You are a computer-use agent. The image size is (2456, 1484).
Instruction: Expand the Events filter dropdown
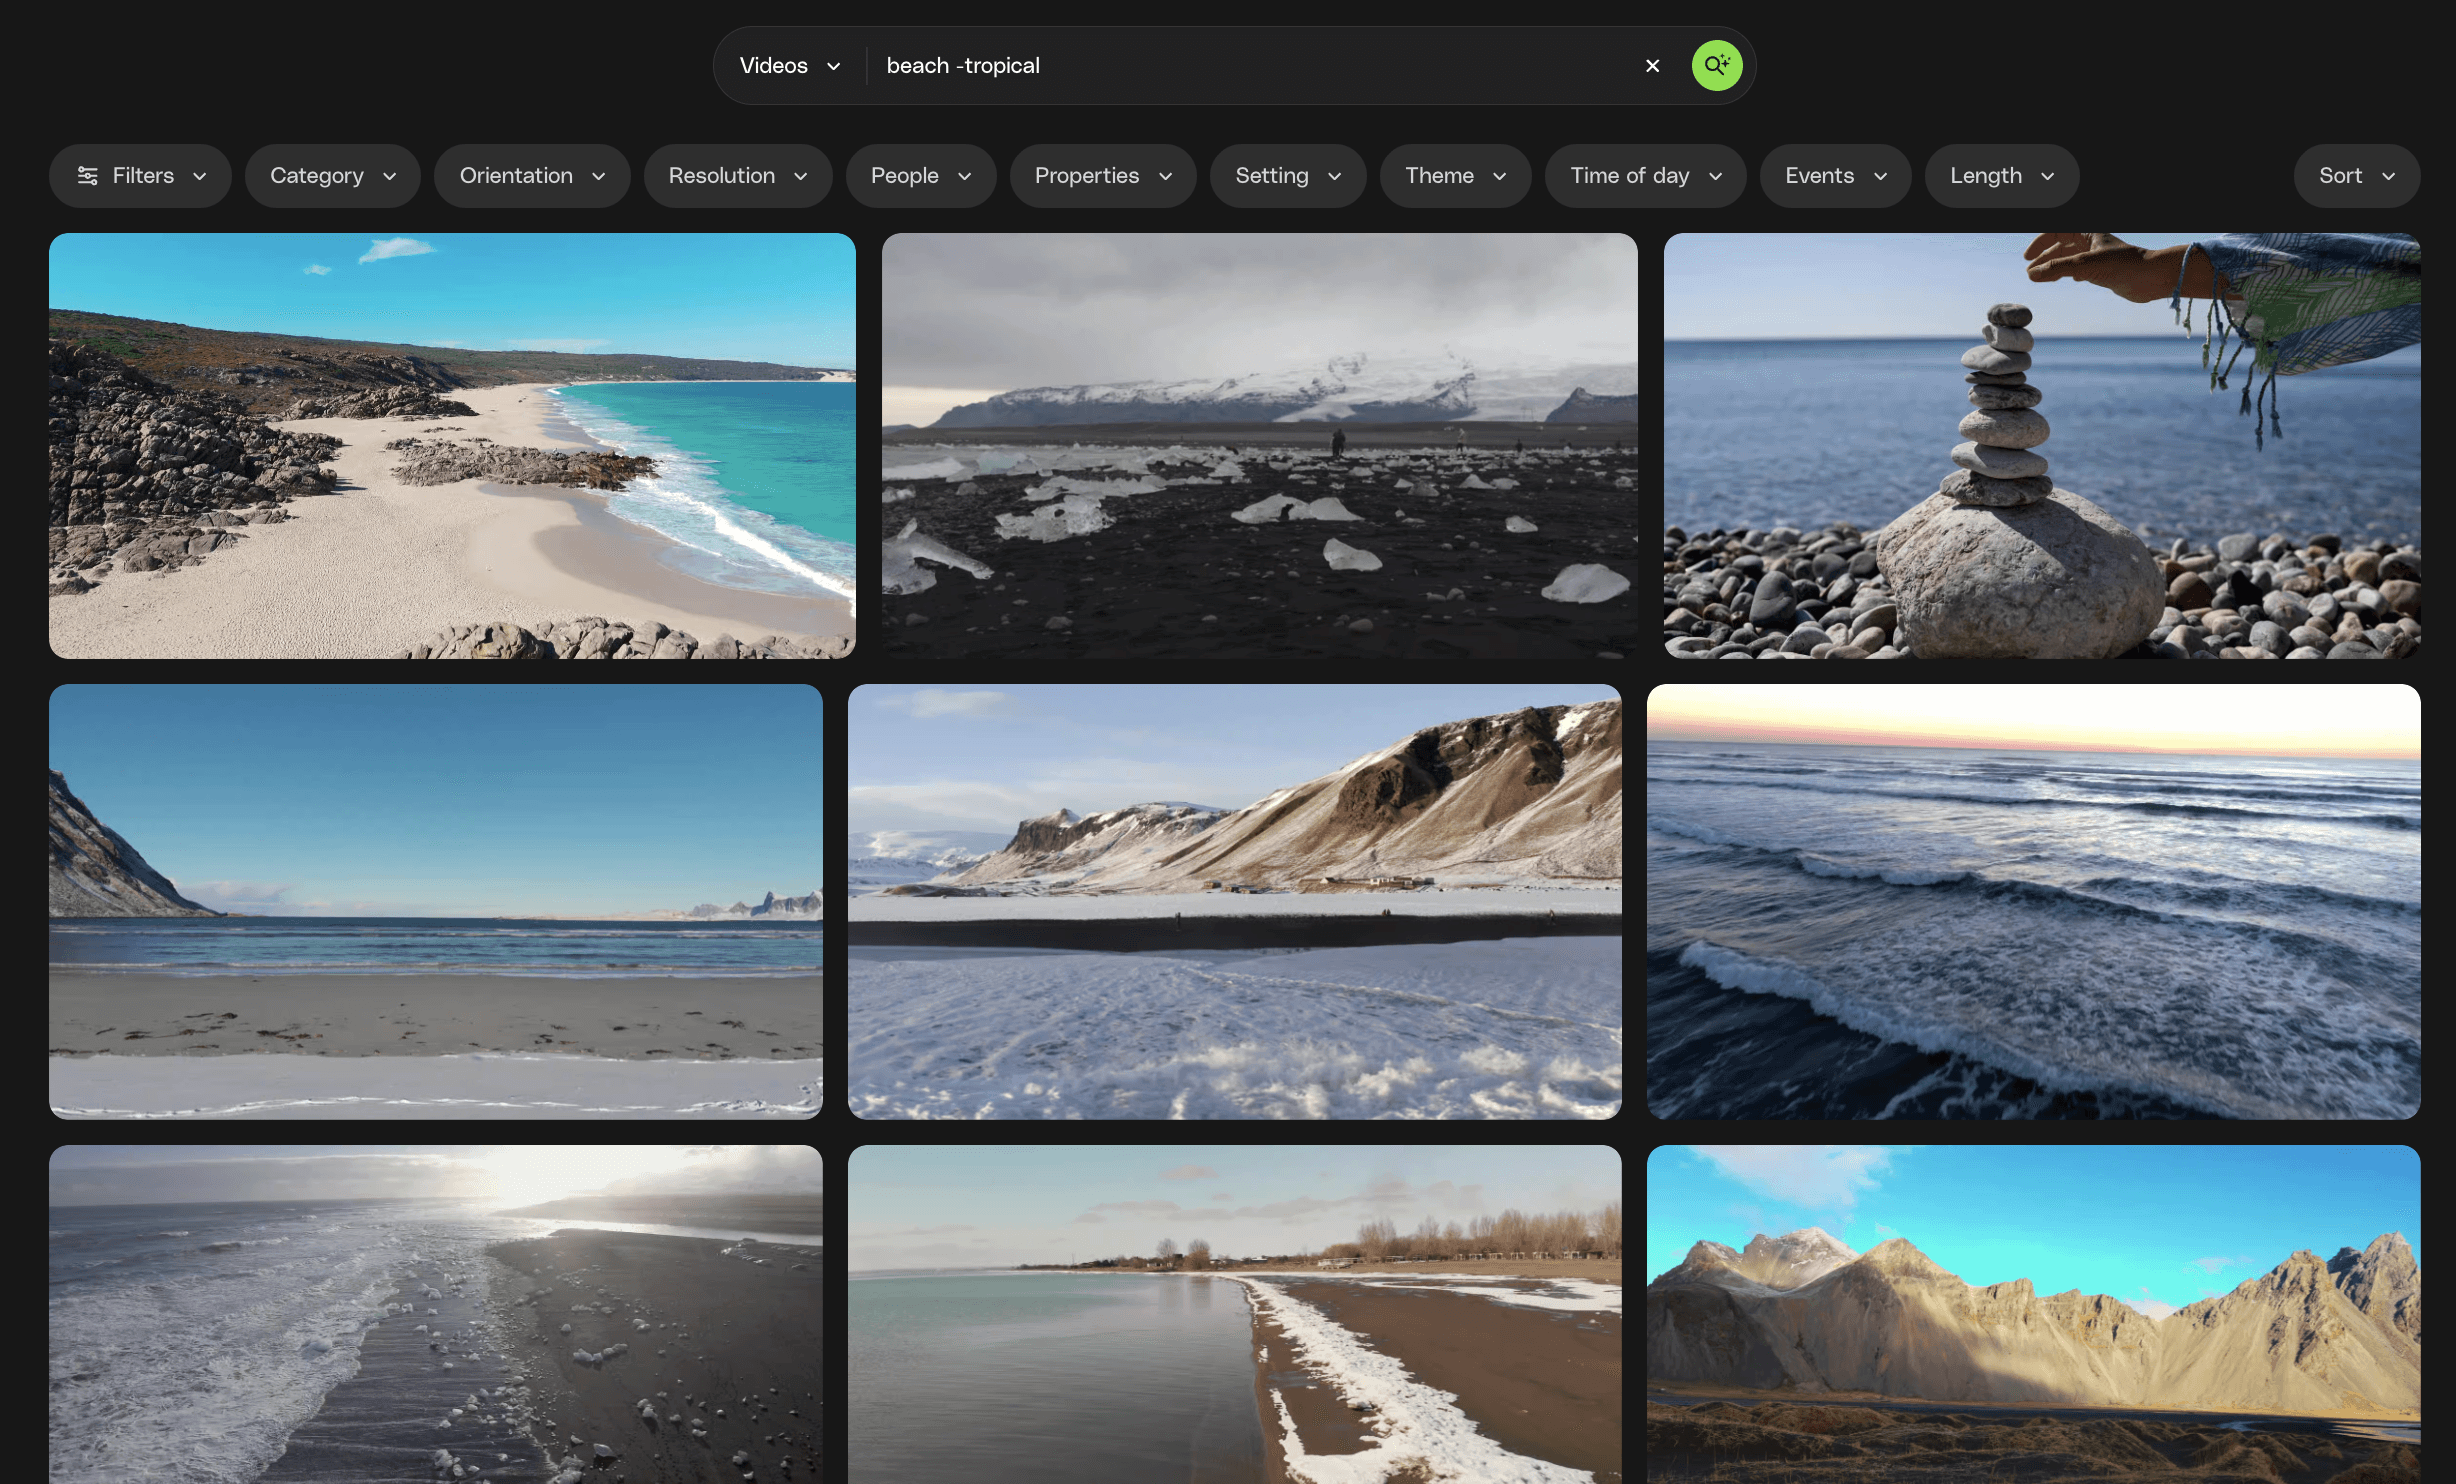pyautogui.click(x=1835, y=176)
